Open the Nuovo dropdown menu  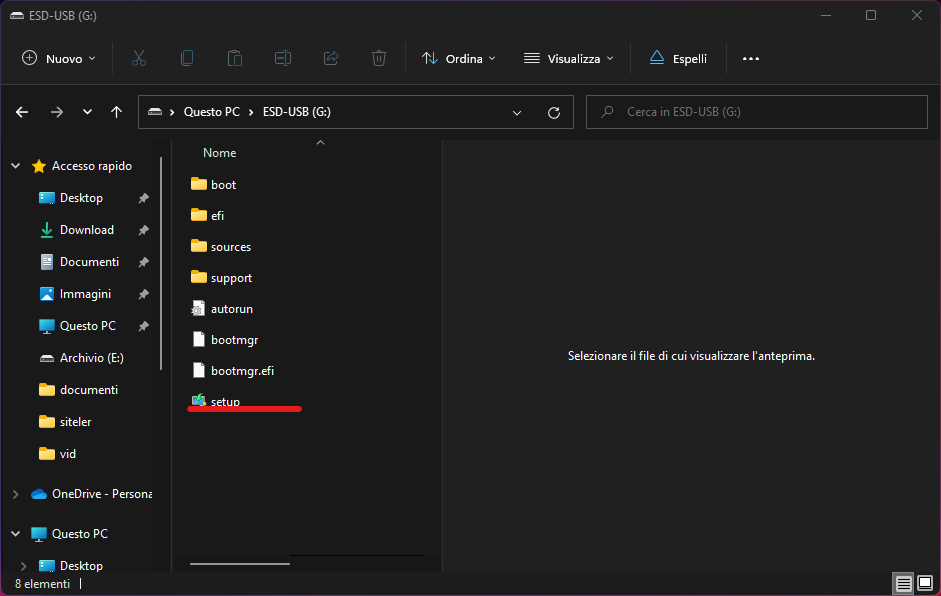click(59, 59)
